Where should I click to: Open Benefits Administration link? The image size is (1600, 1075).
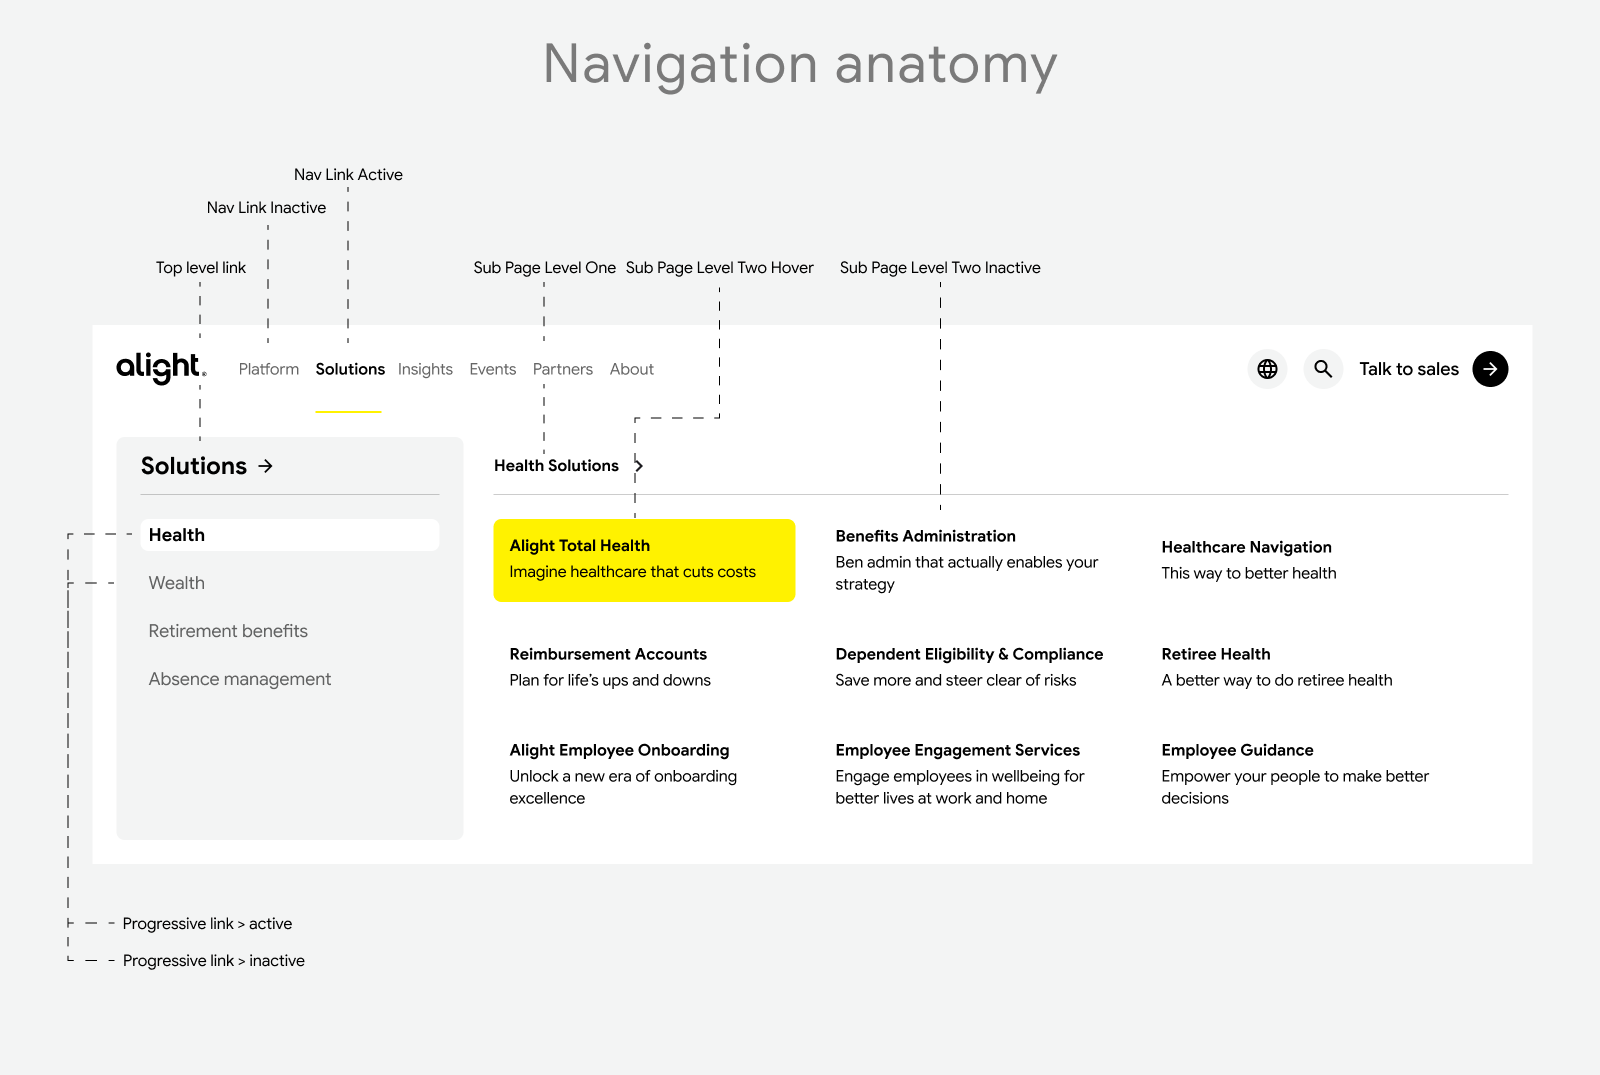pyautogui.click(x=926, y=536)
